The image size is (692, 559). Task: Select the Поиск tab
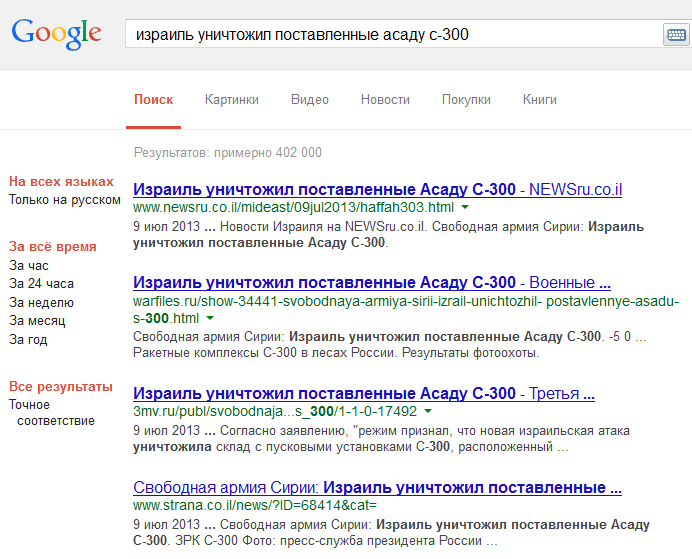tap(153, 100)
